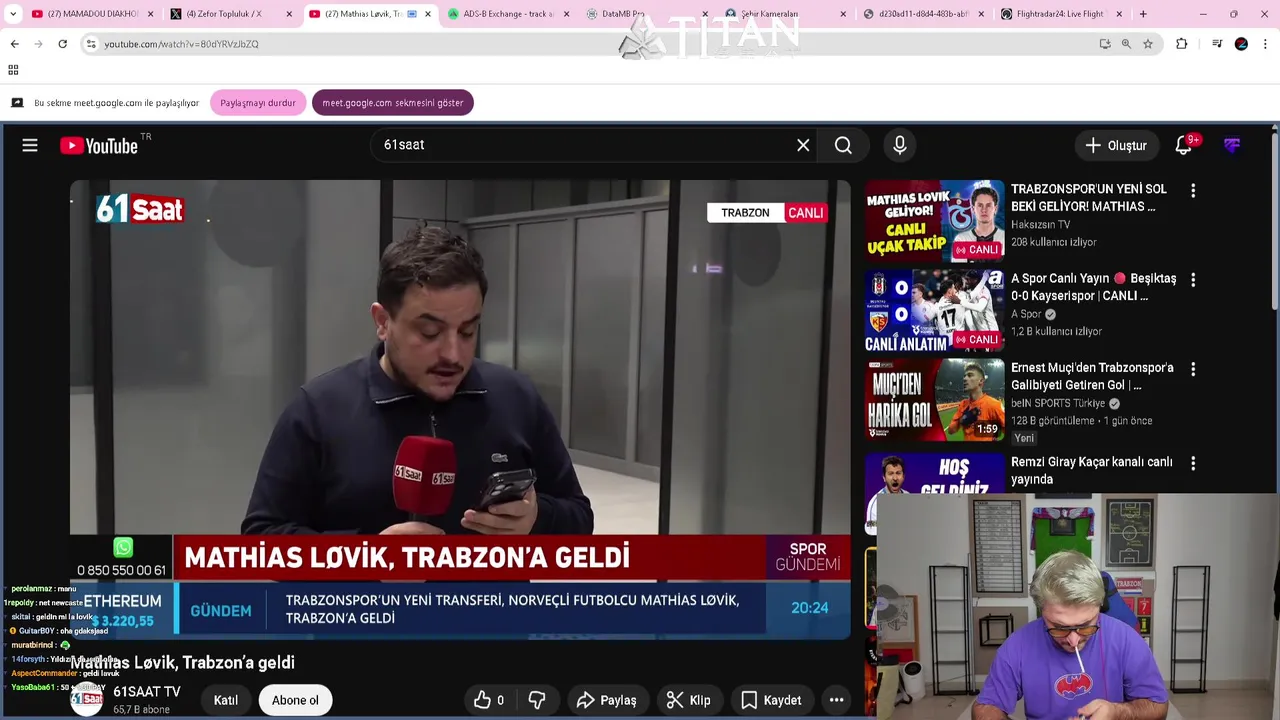Save video with Kaydet button
This screenshot has width=1280, height=720.
(x=771, y=700)
